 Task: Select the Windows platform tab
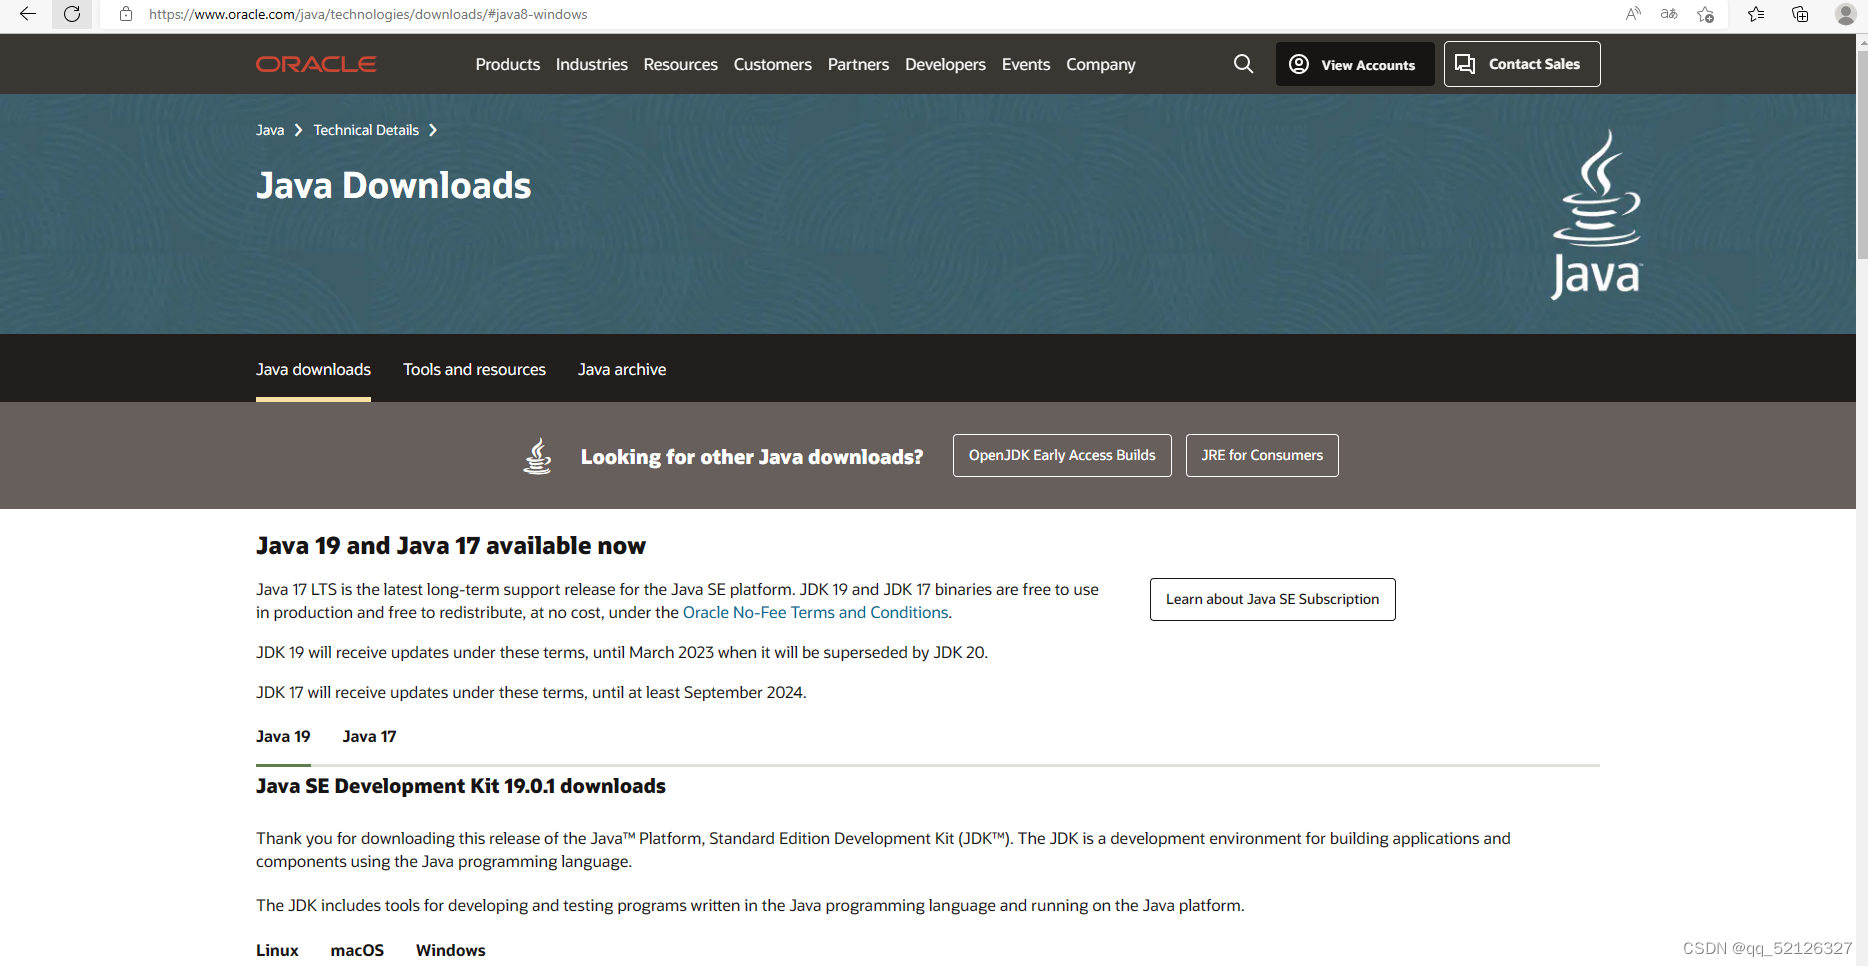tap(451, 950)
